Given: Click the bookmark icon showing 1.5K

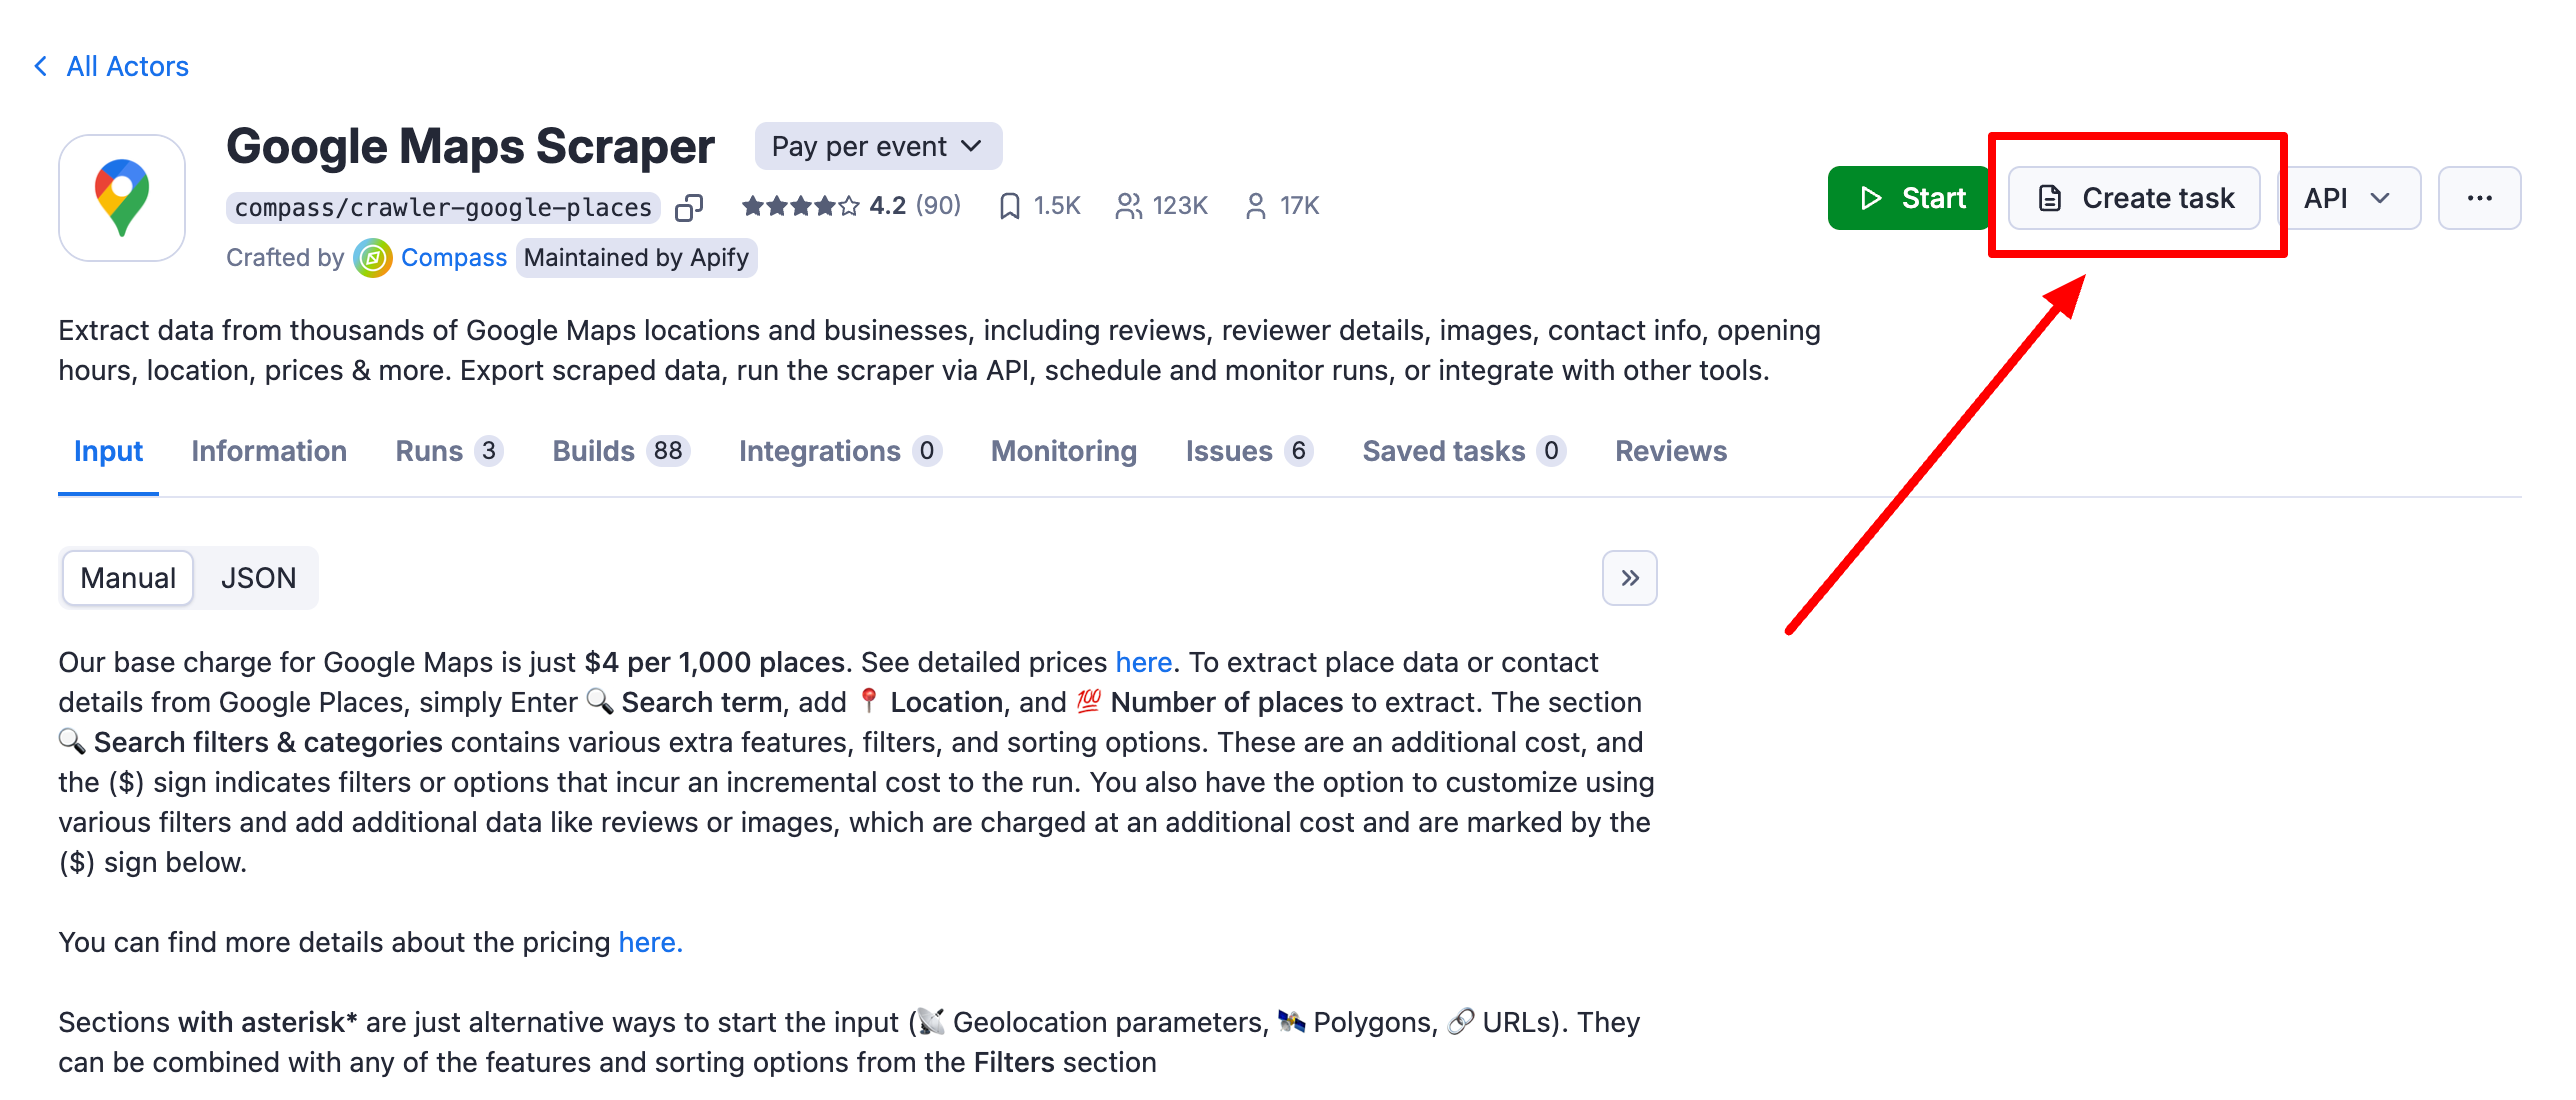Looking at the screenshot, I should click(x=1009, y=206).
